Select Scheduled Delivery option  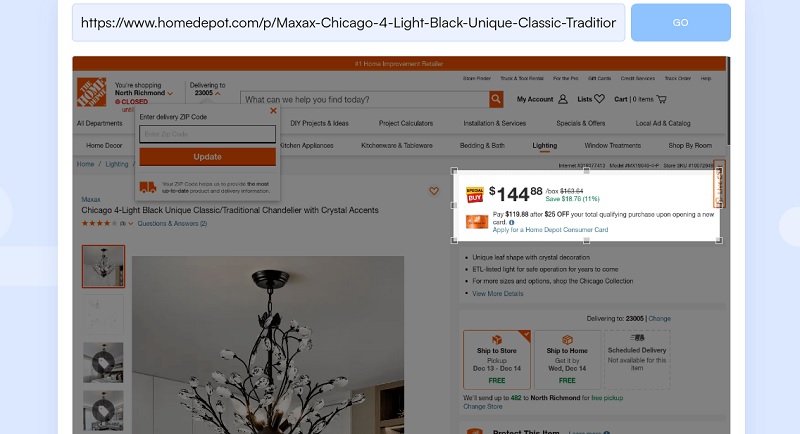(x=637, y=360)
